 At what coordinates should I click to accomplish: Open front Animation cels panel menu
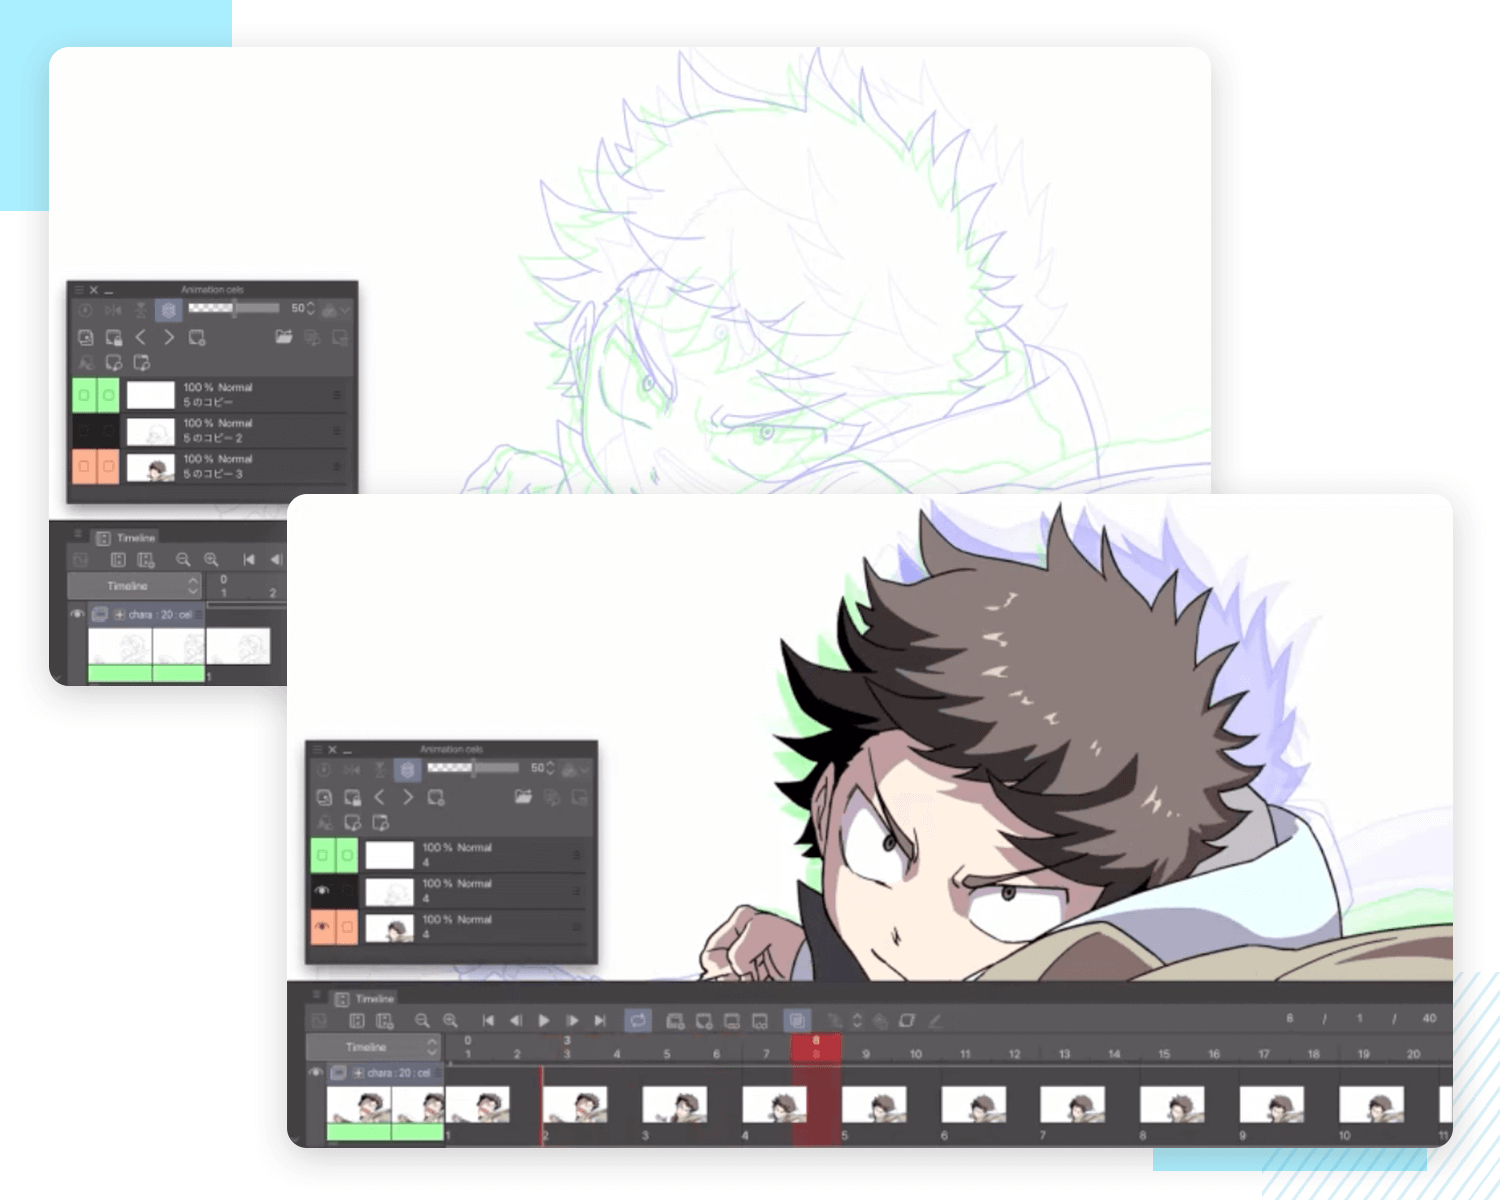click(316, 749)
